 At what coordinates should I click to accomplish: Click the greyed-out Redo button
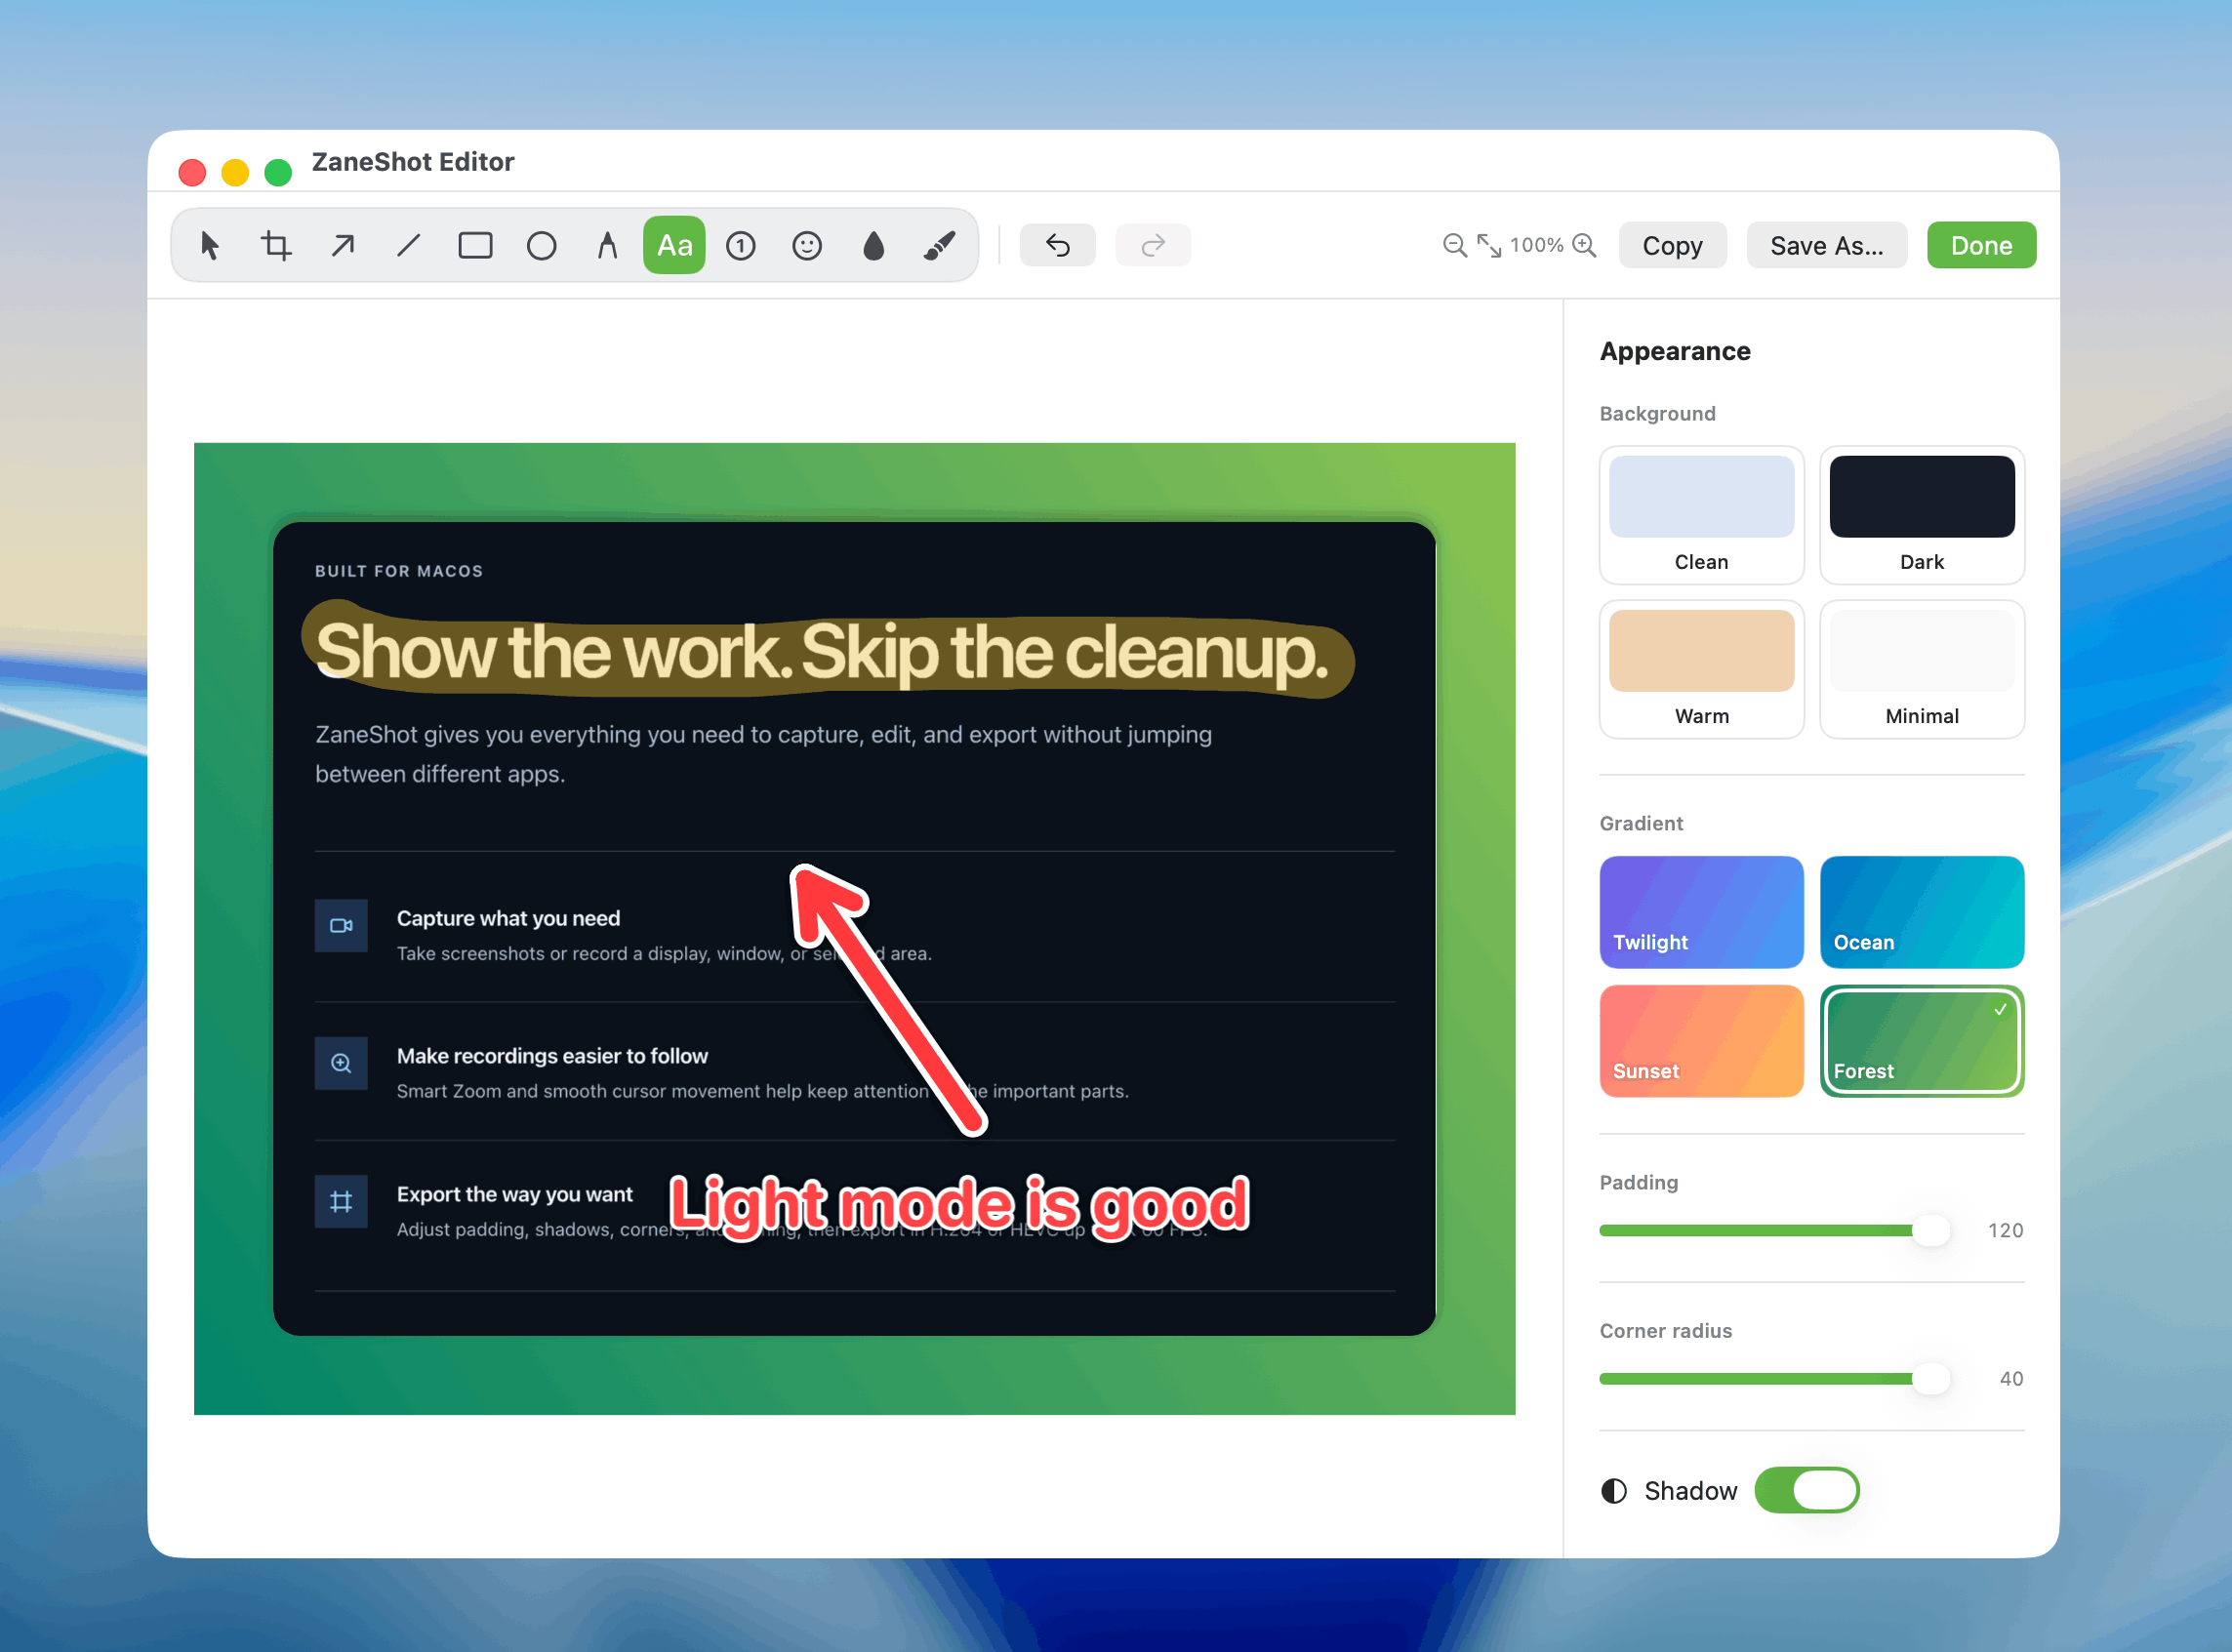tap(1152, 245)
